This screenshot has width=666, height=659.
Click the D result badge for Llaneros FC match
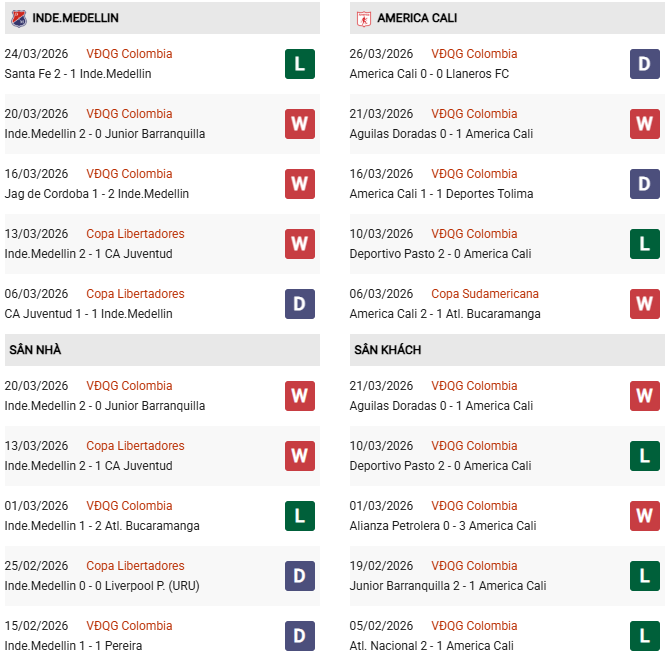(645, 64)
